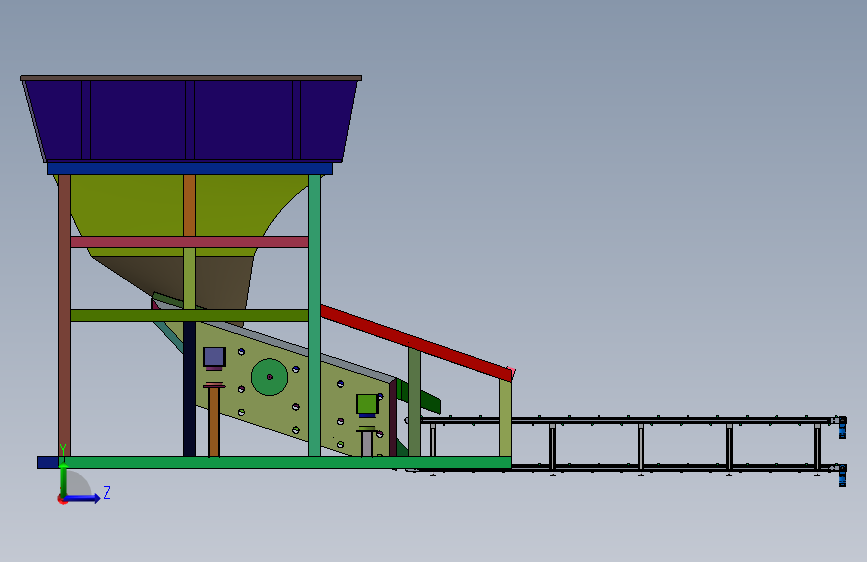
Task: Click the Z axis arrow of the triad
Action: point(83,498)
